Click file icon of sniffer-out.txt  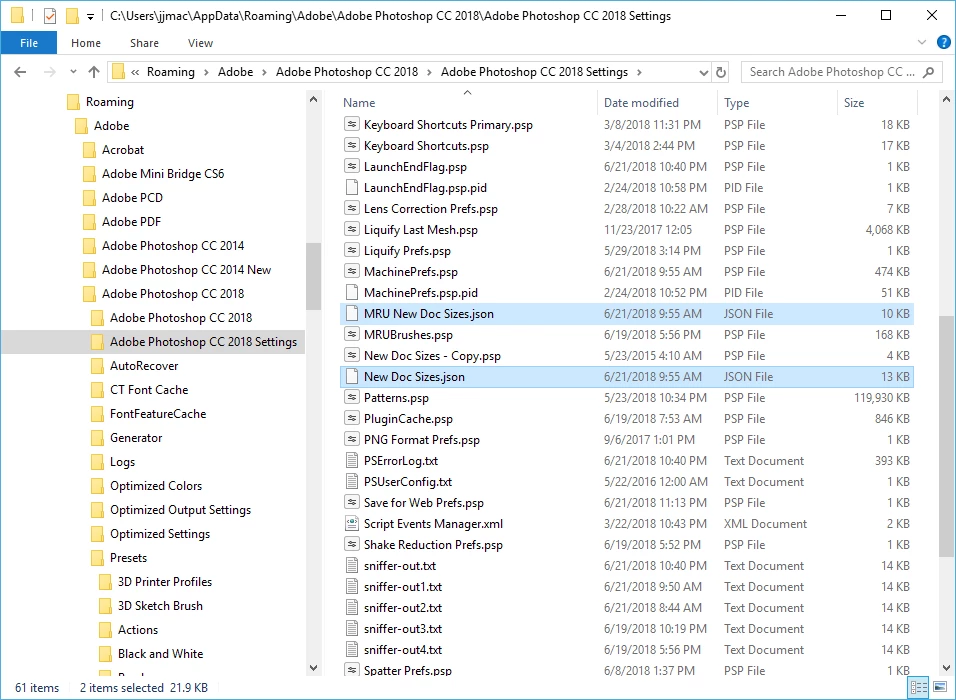click(351, 565)
